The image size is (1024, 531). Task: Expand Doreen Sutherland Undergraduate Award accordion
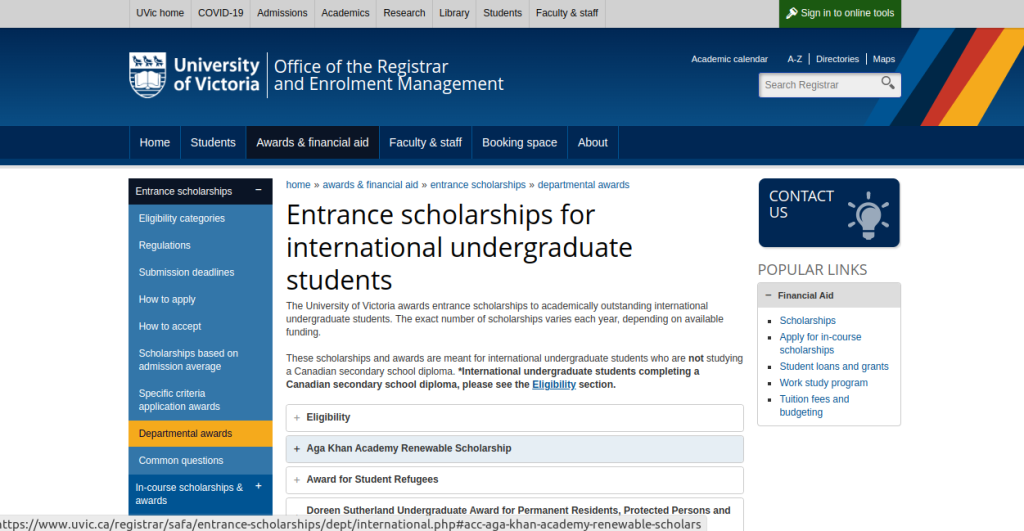pos(515,513)
